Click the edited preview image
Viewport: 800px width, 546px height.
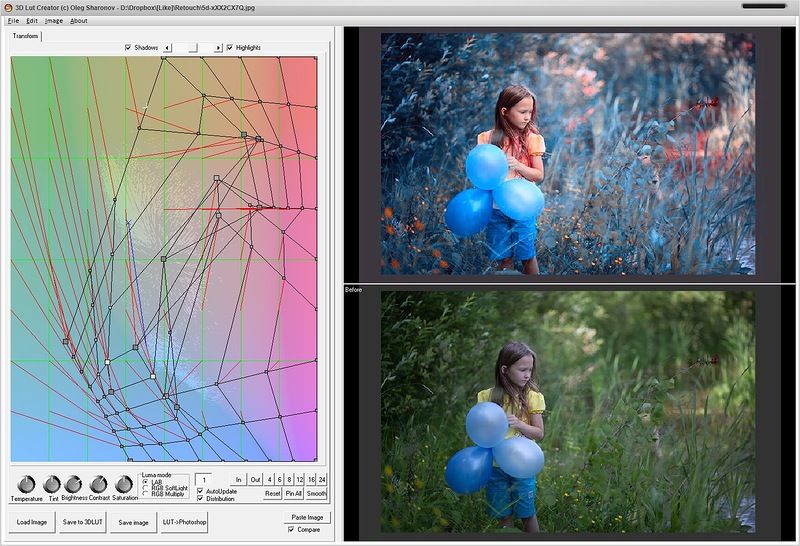[x=568, y=154]
